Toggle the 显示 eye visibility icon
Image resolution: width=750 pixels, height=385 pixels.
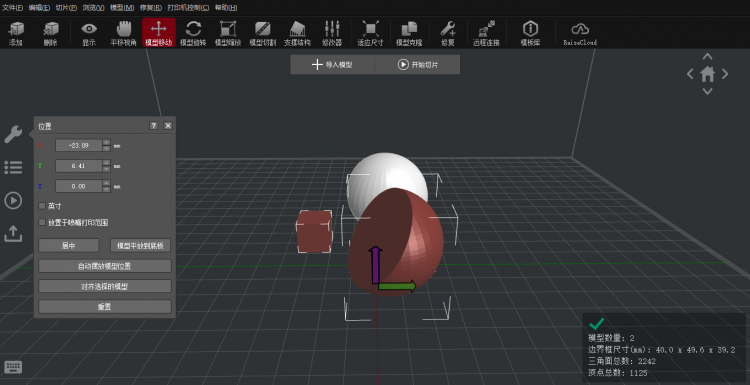89,33
